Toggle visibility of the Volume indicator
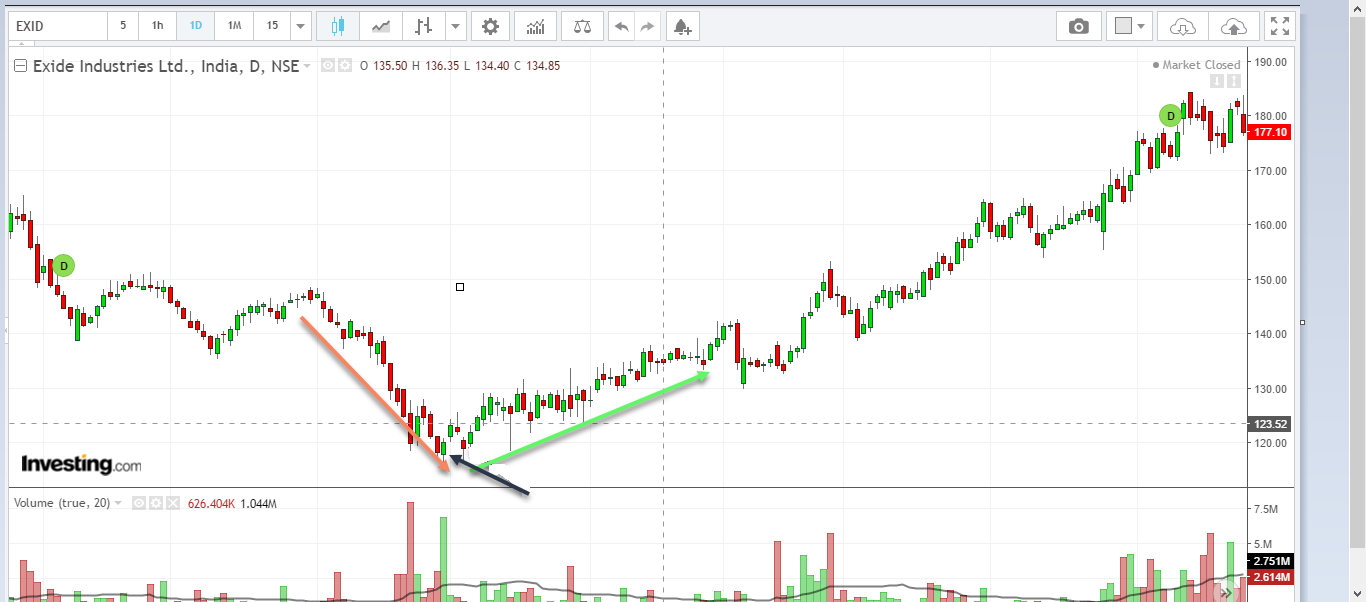1366x602 pixels. pyautogui.click(x=139, y=503)
